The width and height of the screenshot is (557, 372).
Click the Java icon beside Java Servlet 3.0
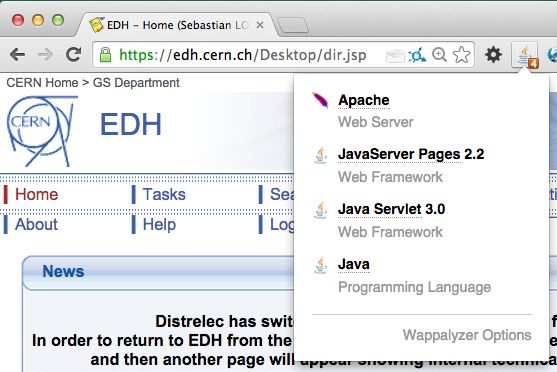coord(320,210)
